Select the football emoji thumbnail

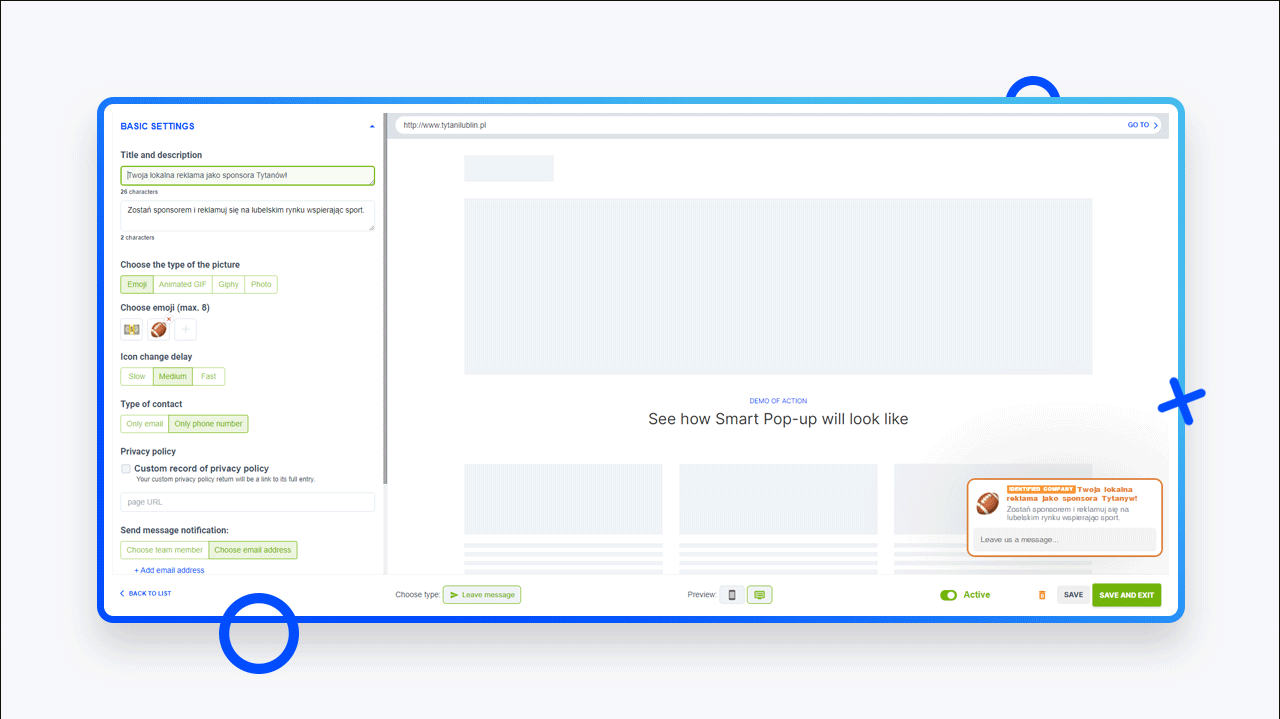158,329
